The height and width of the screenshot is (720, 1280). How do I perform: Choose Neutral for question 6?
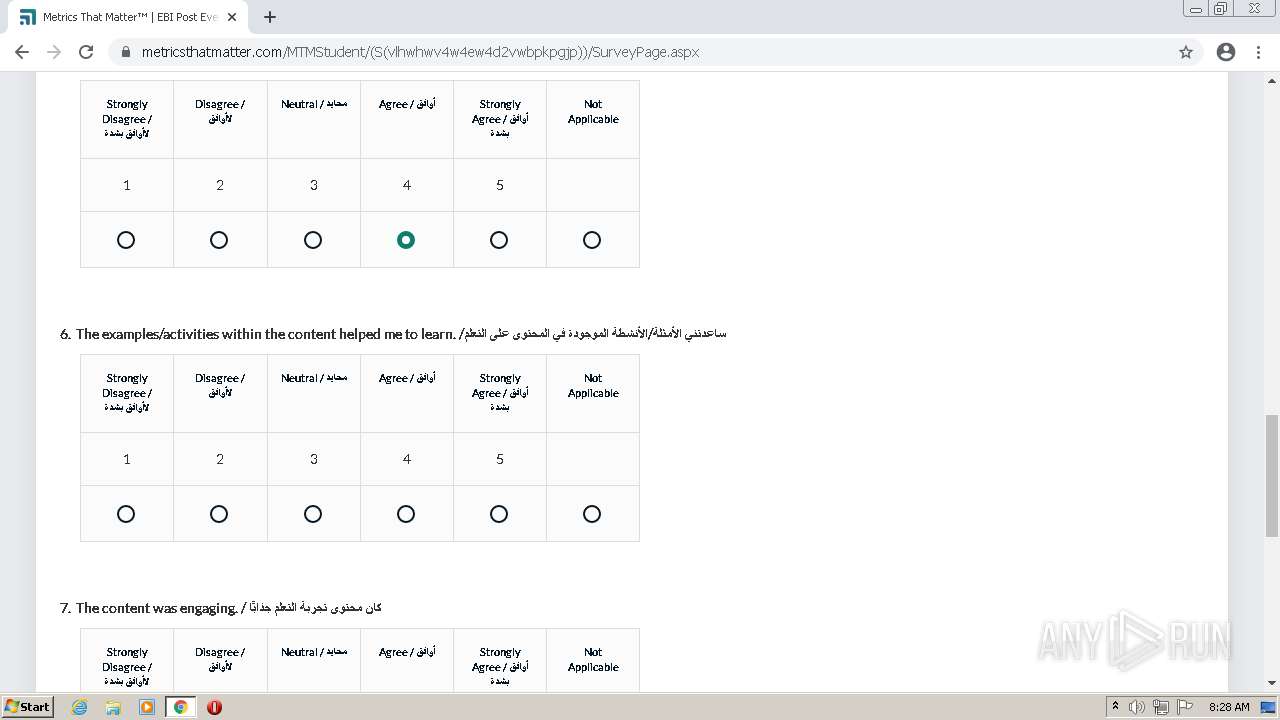click(313, 514)
